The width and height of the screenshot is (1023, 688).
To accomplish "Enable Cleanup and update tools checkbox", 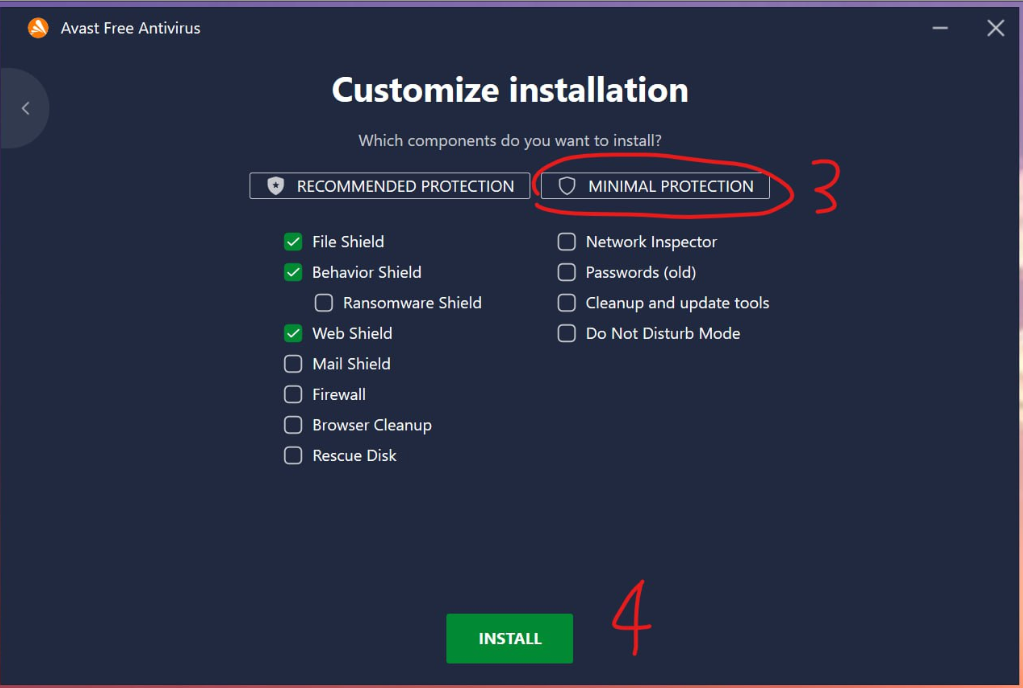I will pos(566,303).
